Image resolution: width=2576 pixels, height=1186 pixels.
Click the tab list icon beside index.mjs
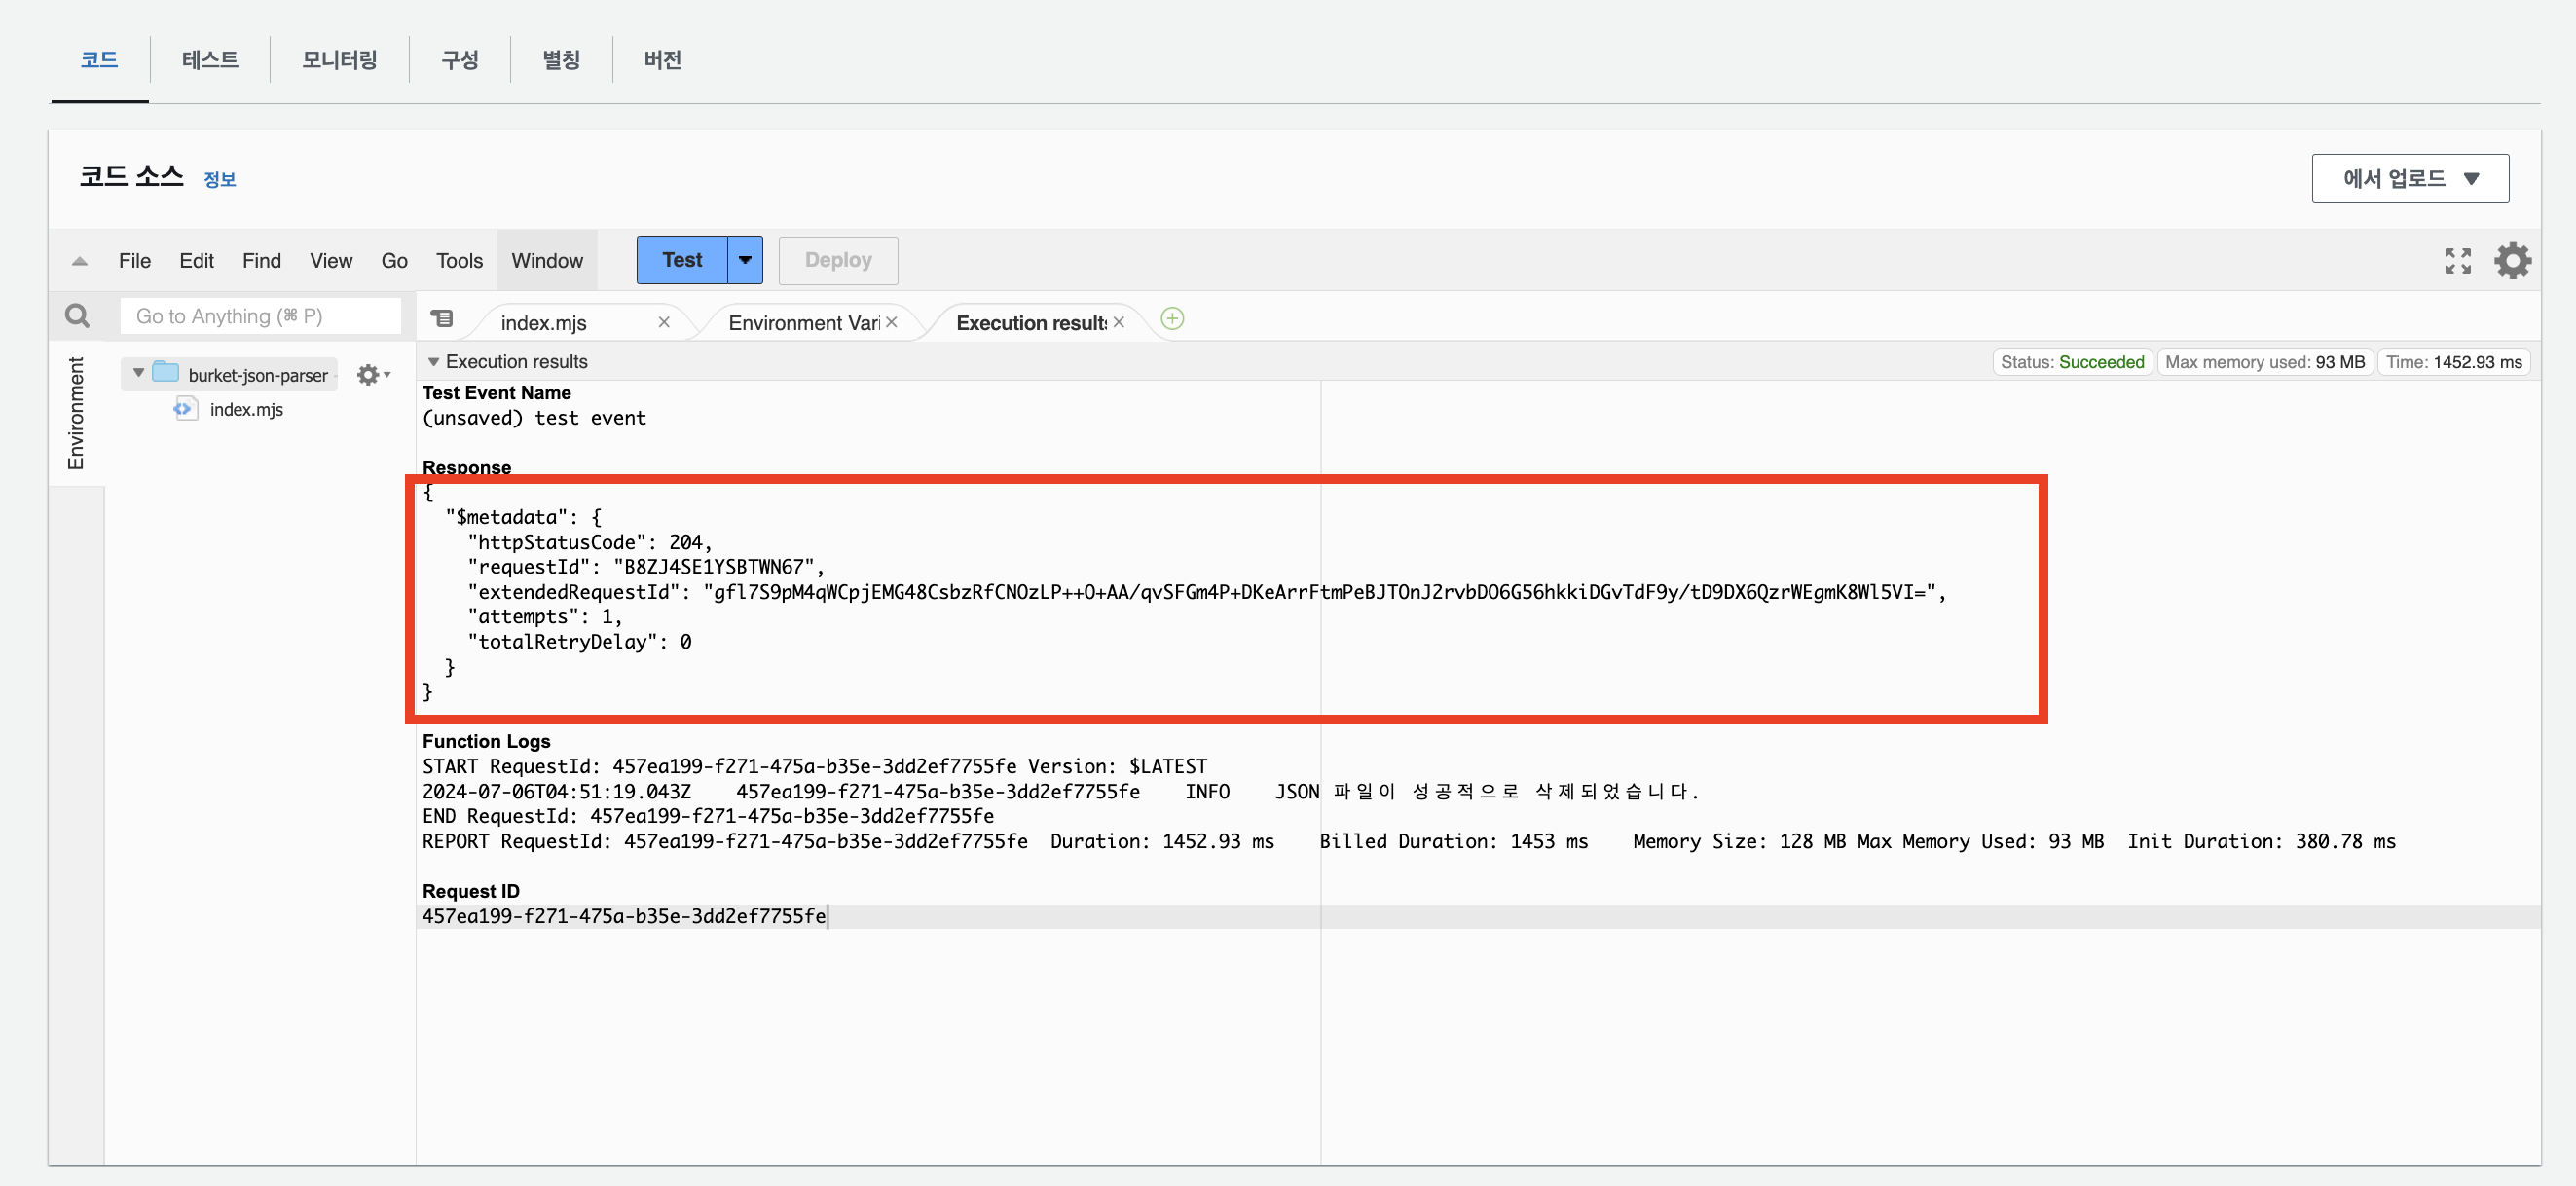442,319
